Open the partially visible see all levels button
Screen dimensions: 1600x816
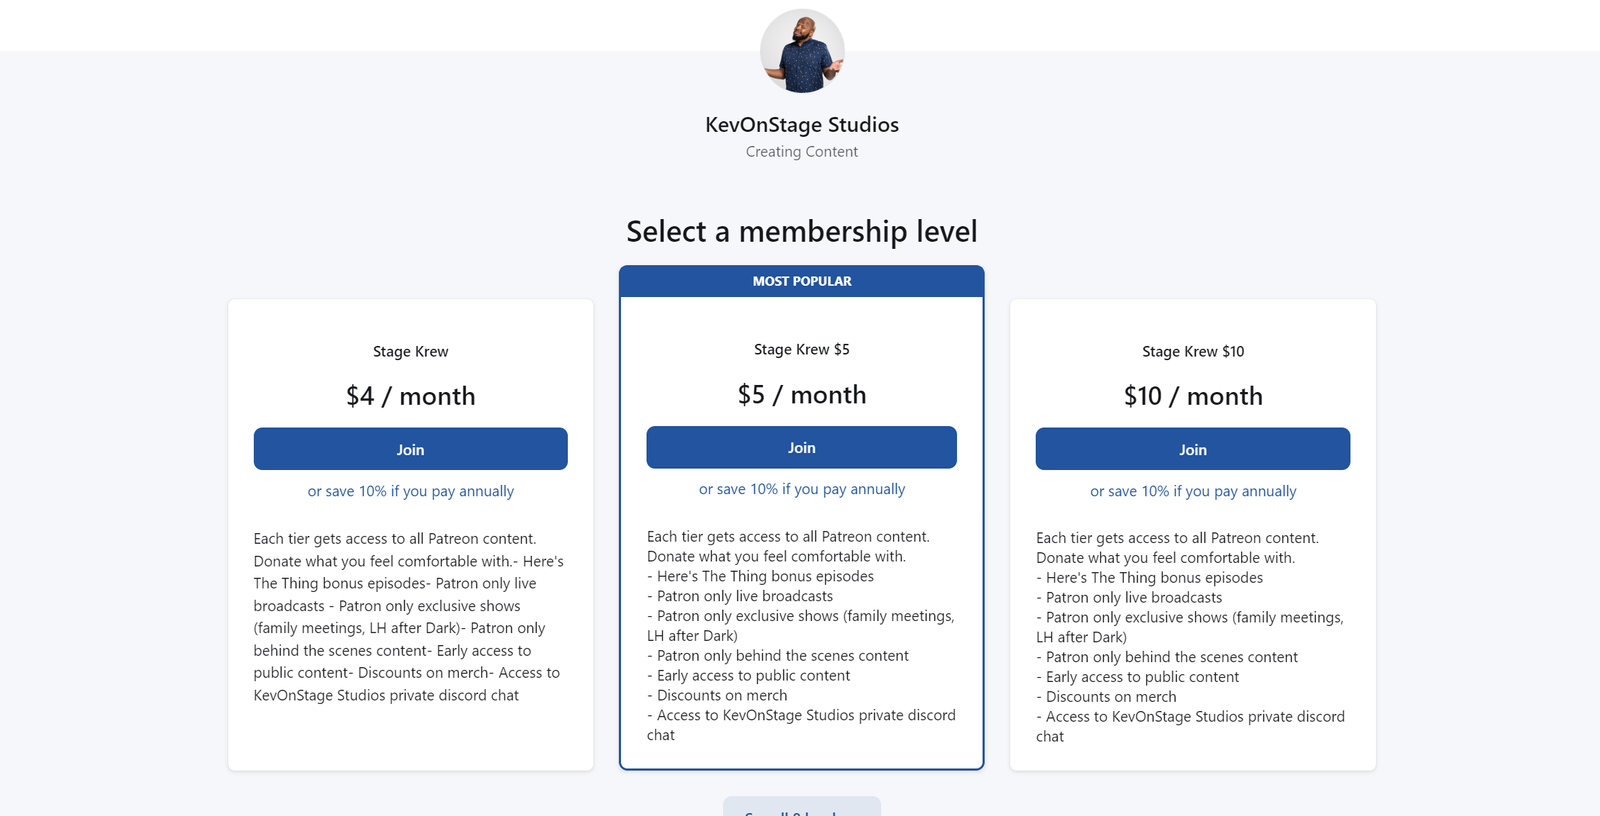[802, 807]
